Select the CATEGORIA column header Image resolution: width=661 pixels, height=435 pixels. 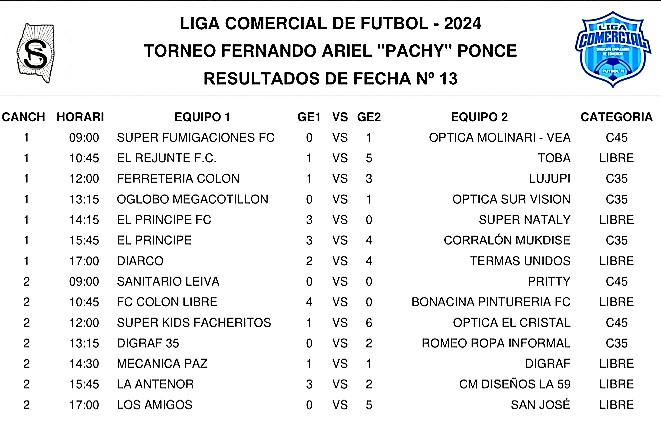[616, 117]
